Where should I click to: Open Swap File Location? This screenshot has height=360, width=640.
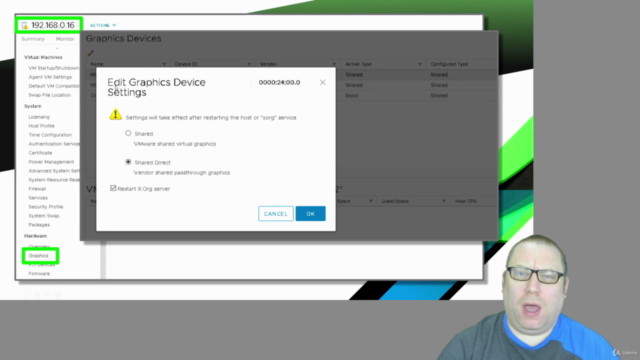click(49, 95)
